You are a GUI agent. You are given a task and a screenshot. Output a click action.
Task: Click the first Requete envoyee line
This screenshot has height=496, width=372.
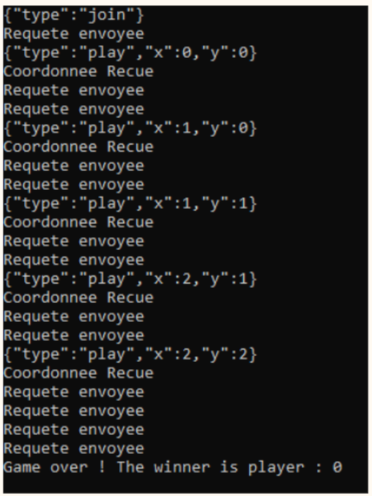pyautogui.click(x=74, y=34)
